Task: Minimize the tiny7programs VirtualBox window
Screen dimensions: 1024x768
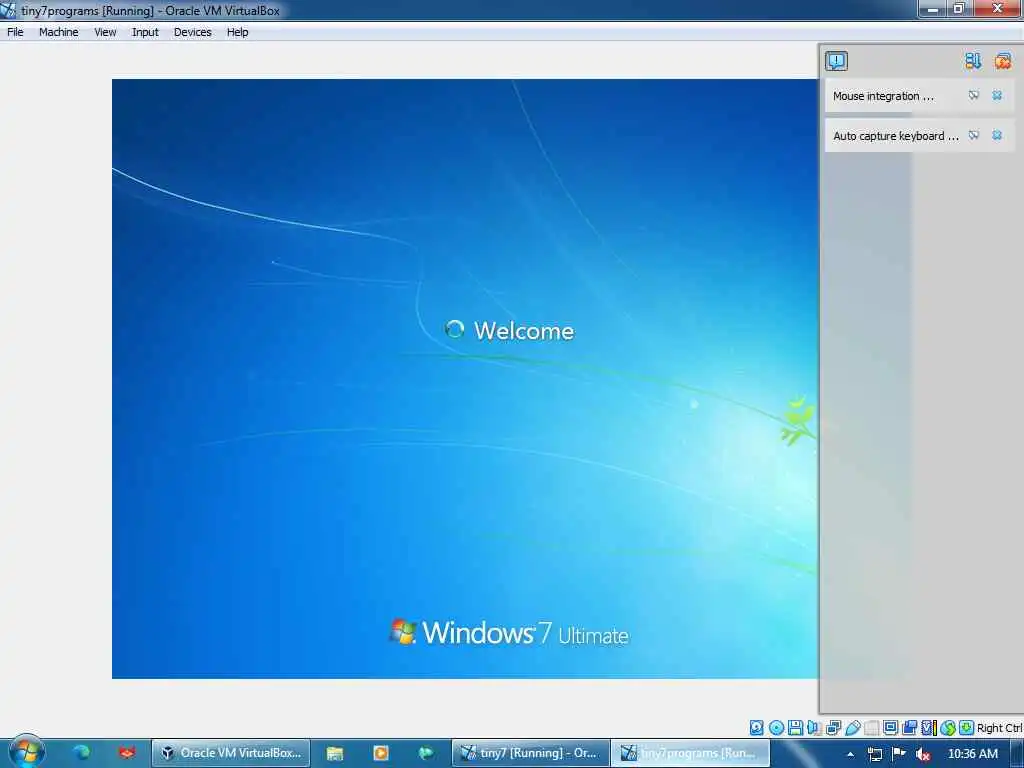Action: click(x=933, y=9)
